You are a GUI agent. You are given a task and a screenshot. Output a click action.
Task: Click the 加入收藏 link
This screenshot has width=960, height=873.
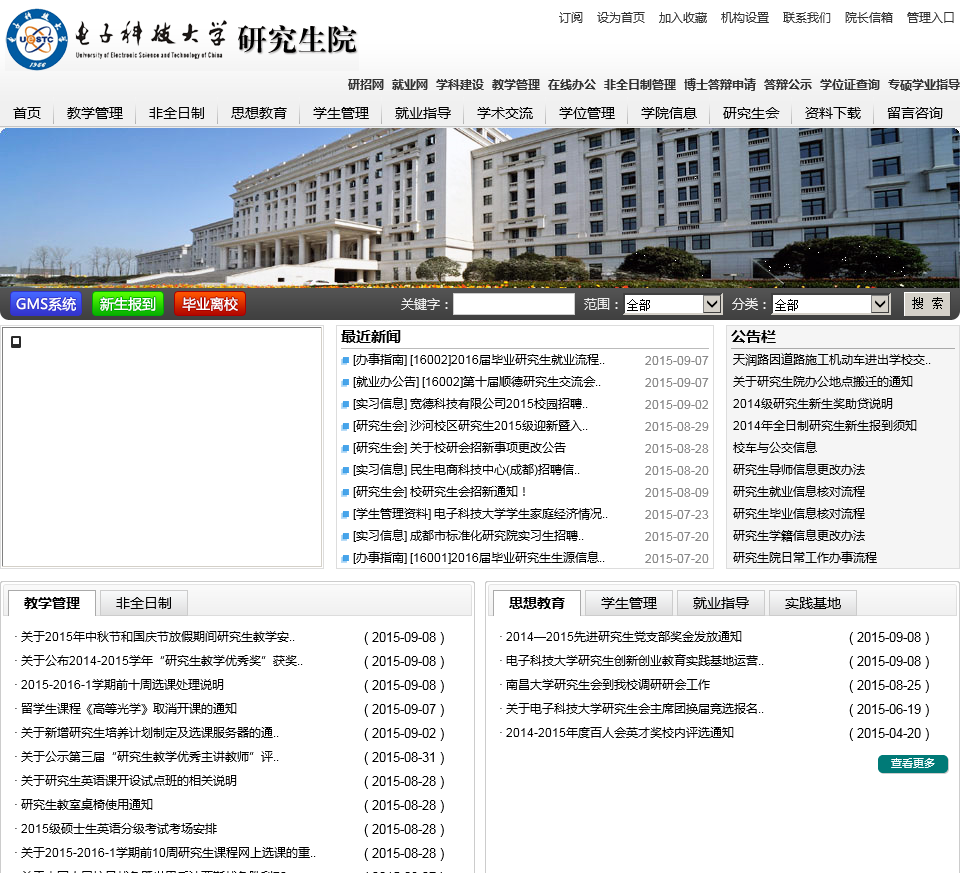tap(683, 18)
